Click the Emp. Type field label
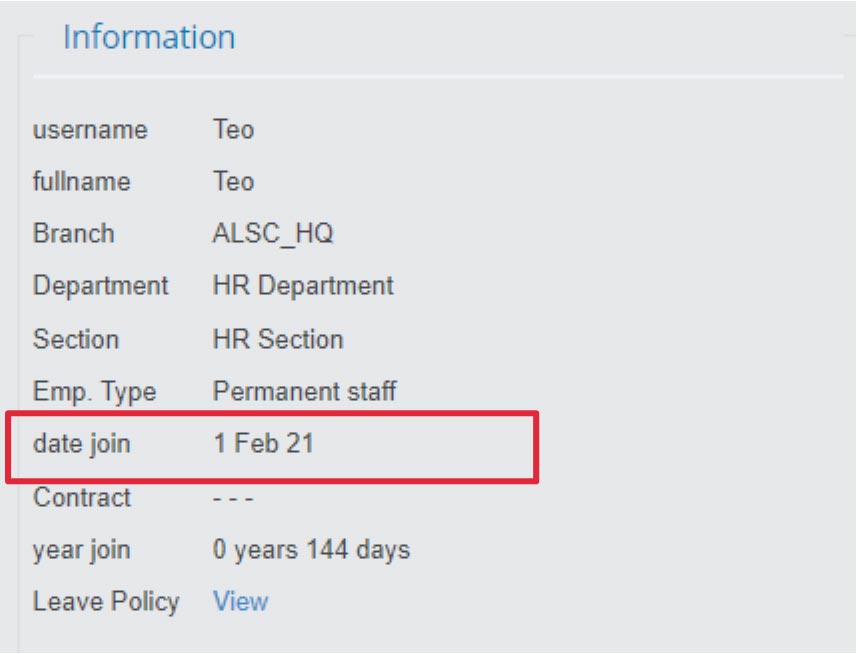Image resolution: width=858 pixels, height=654 pixels. click(95, 392)
